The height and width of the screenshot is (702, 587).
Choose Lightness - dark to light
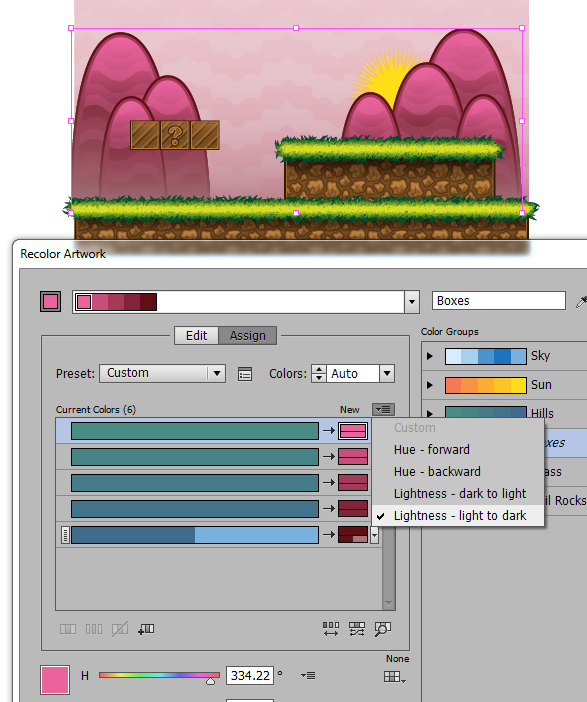coord(460,493)
